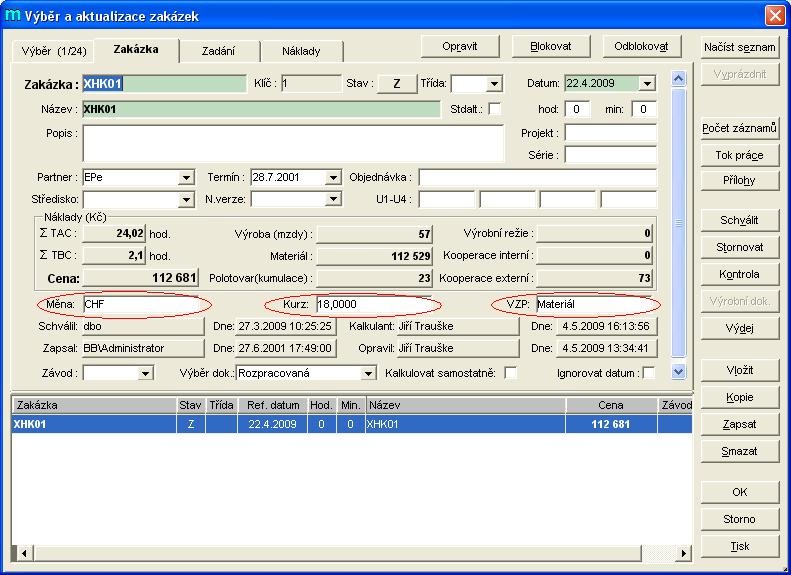Image resolution: width=791 pixels, height=575 pixels.
Task: Click the Stav column header
Action: pyautogui.click(x=190, y=405)
